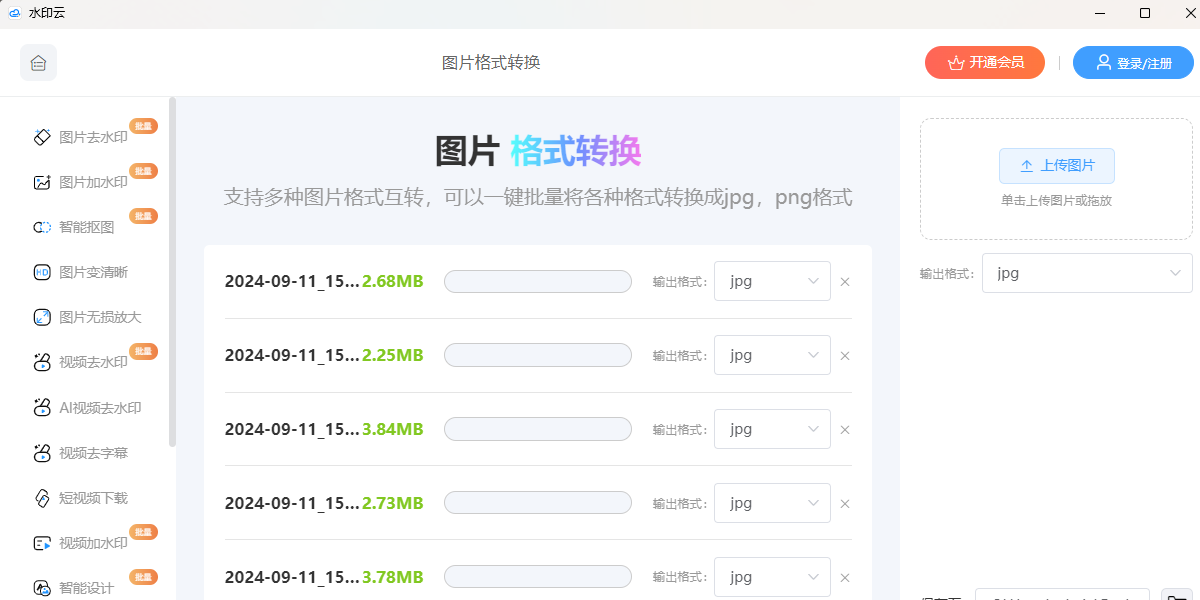Click the 开通会员 membership button
Viewport: 1200px width, 600px height.
[x=985, y=62]
